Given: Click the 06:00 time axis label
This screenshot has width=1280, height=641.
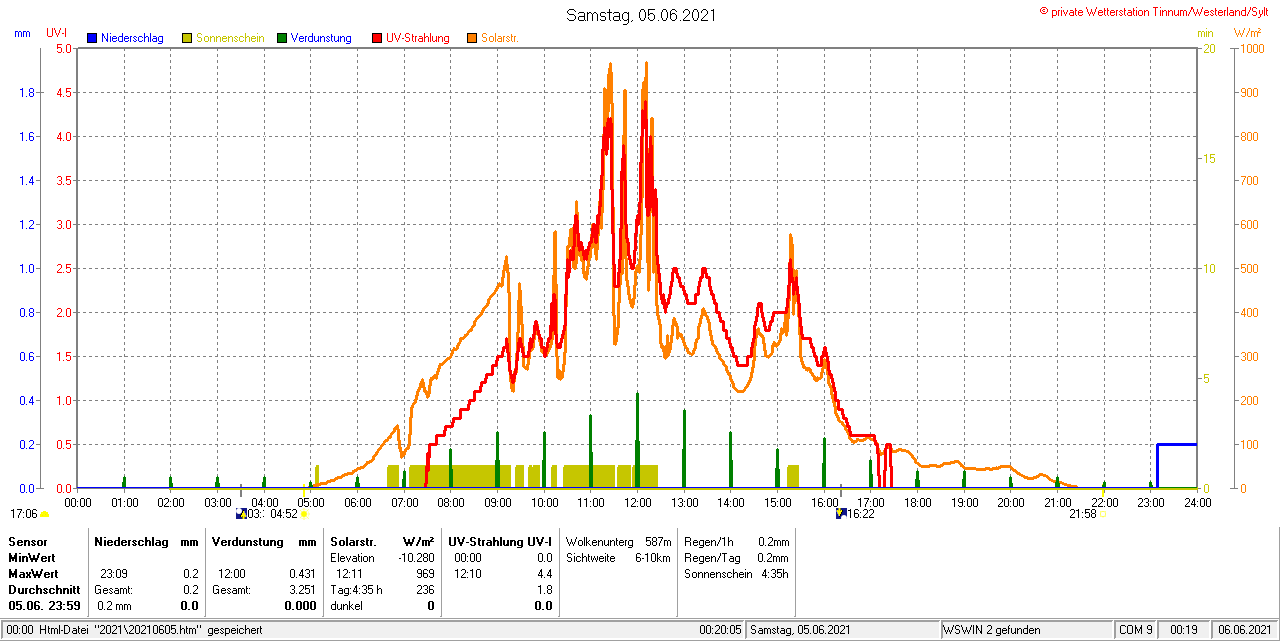Looking at the screenshot, I should click(357, 502).
